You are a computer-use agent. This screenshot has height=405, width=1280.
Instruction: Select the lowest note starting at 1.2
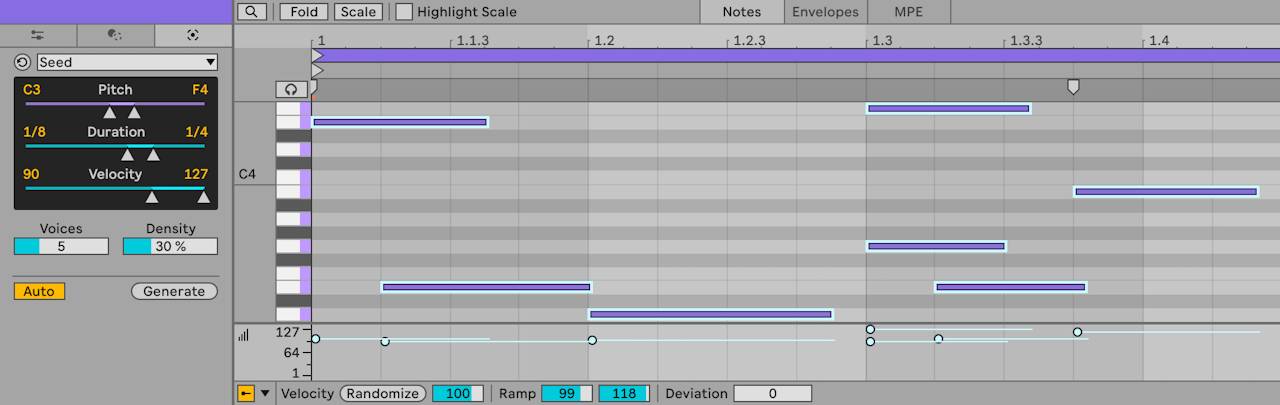click(x=711, y=314)
